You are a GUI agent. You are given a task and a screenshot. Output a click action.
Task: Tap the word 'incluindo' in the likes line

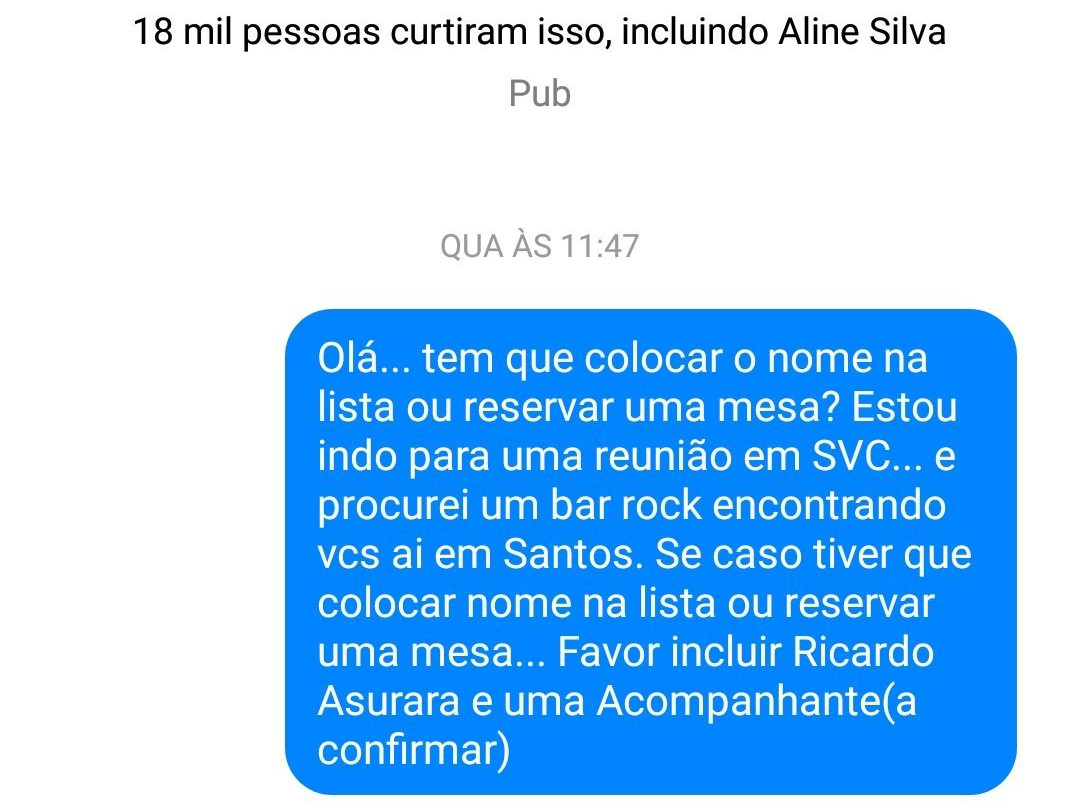(x=694, y=32)
